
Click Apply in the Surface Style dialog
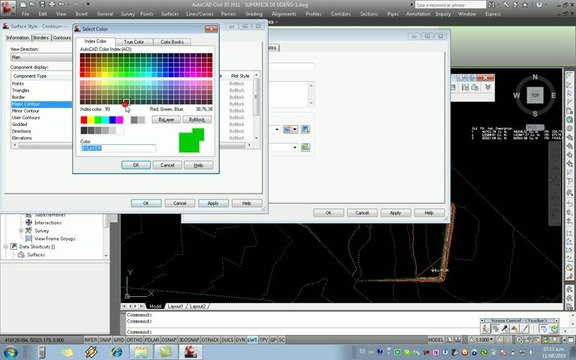pyautogui.click(x=213, y=203)
